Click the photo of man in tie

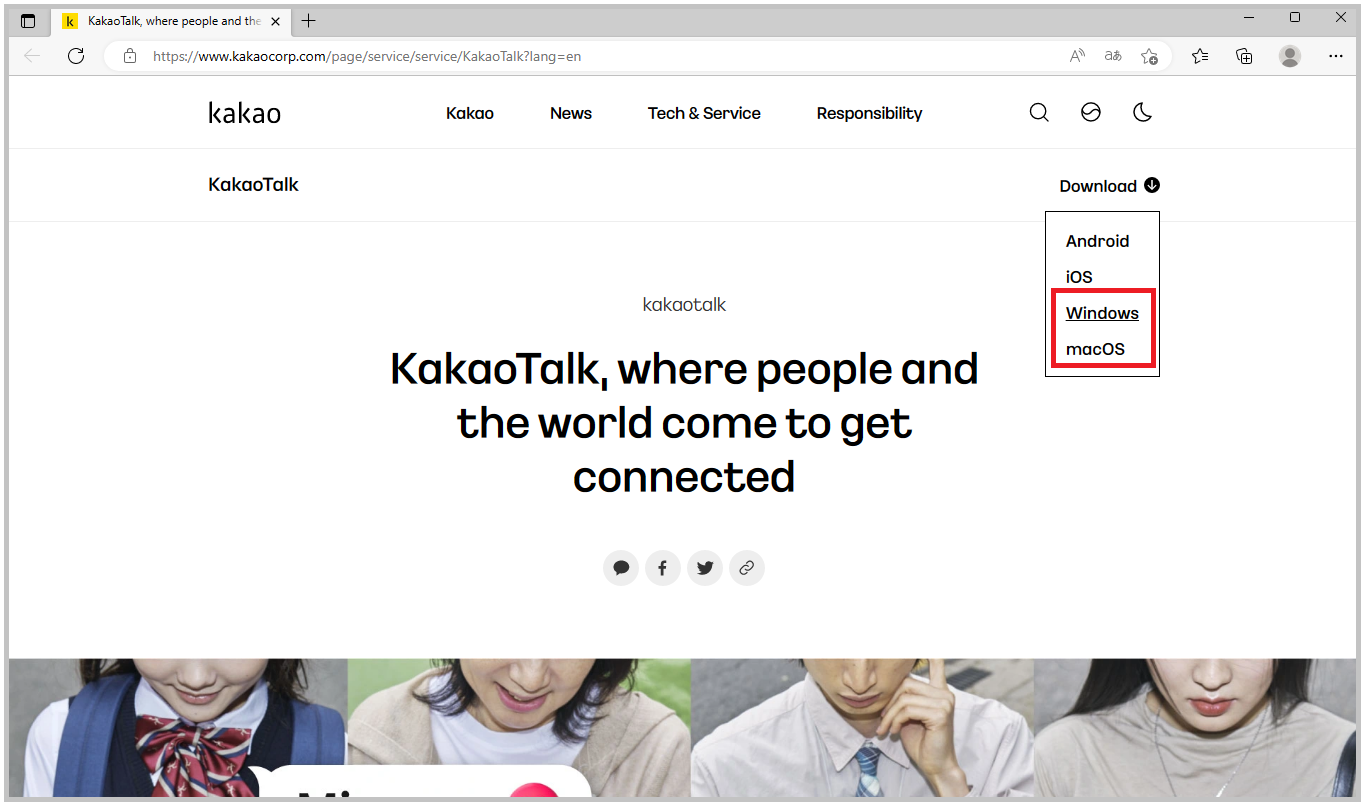click(862, 727)
